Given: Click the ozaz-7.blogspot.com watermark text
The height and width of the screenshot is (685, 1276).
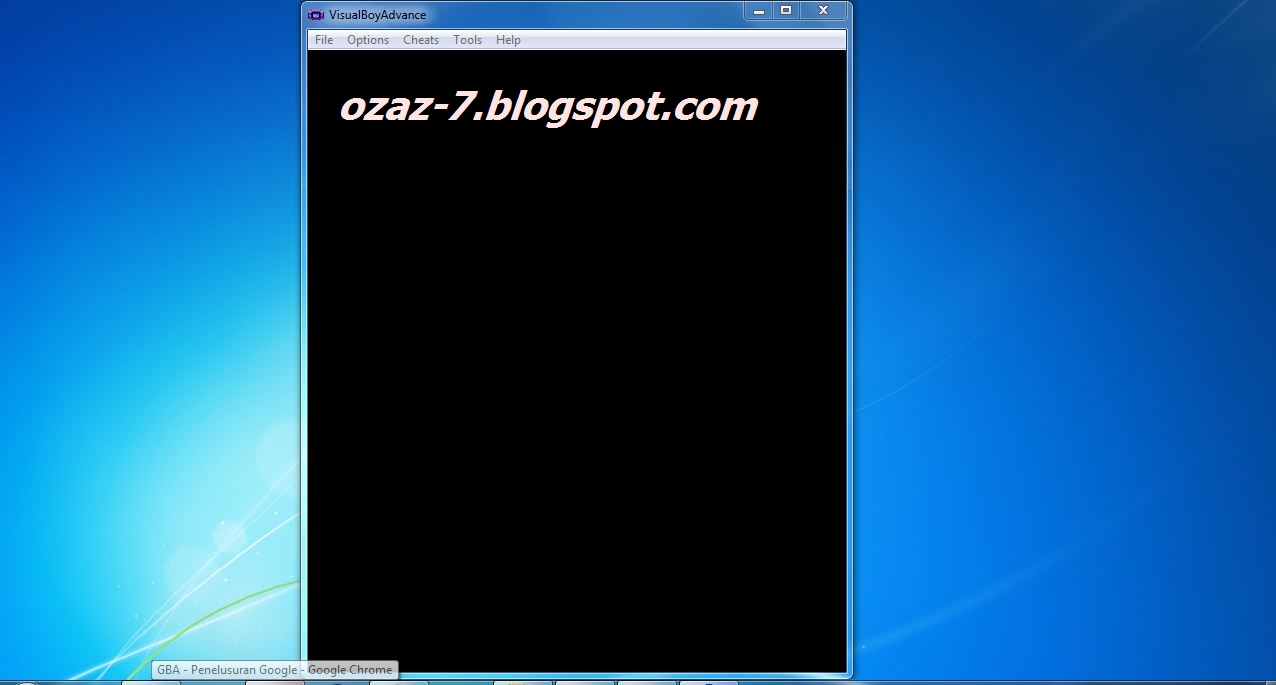Looking at the screenshot, I should pyautogui.click(x=551, y=105).
